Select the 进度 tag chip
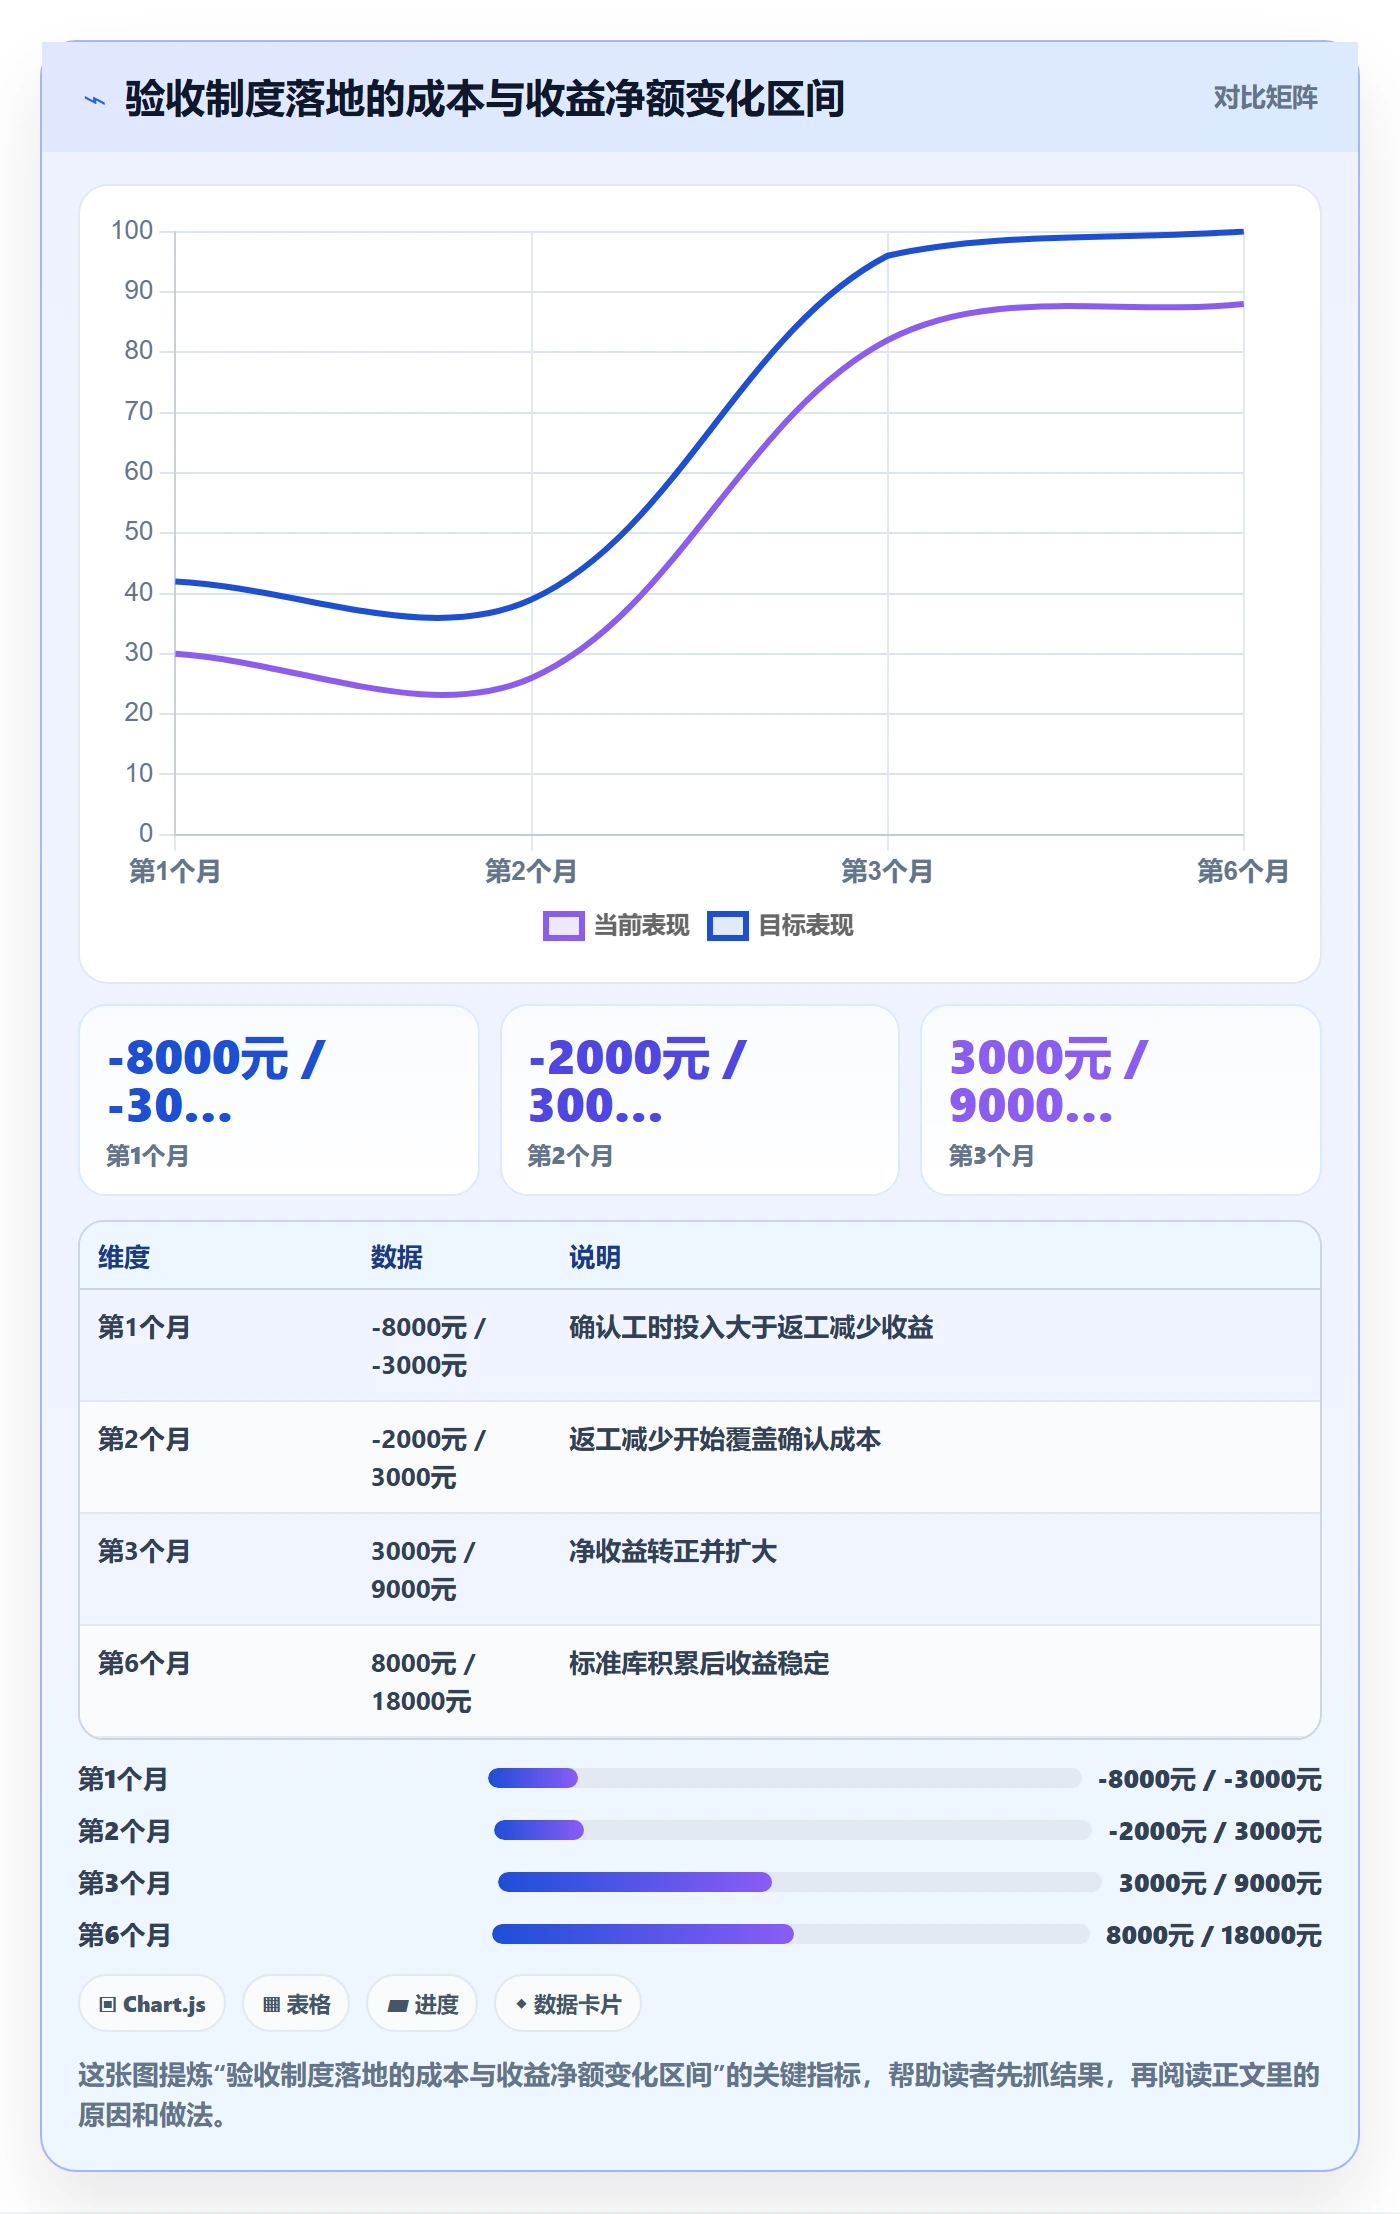The width and height of the screenshot is (1400, 2214). [x=422, y=2004]
